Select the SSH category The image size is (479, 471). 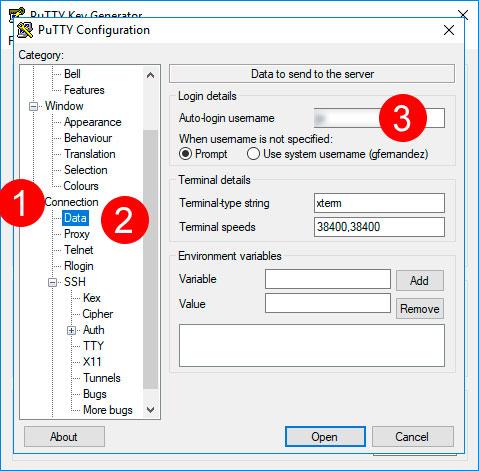75,282
